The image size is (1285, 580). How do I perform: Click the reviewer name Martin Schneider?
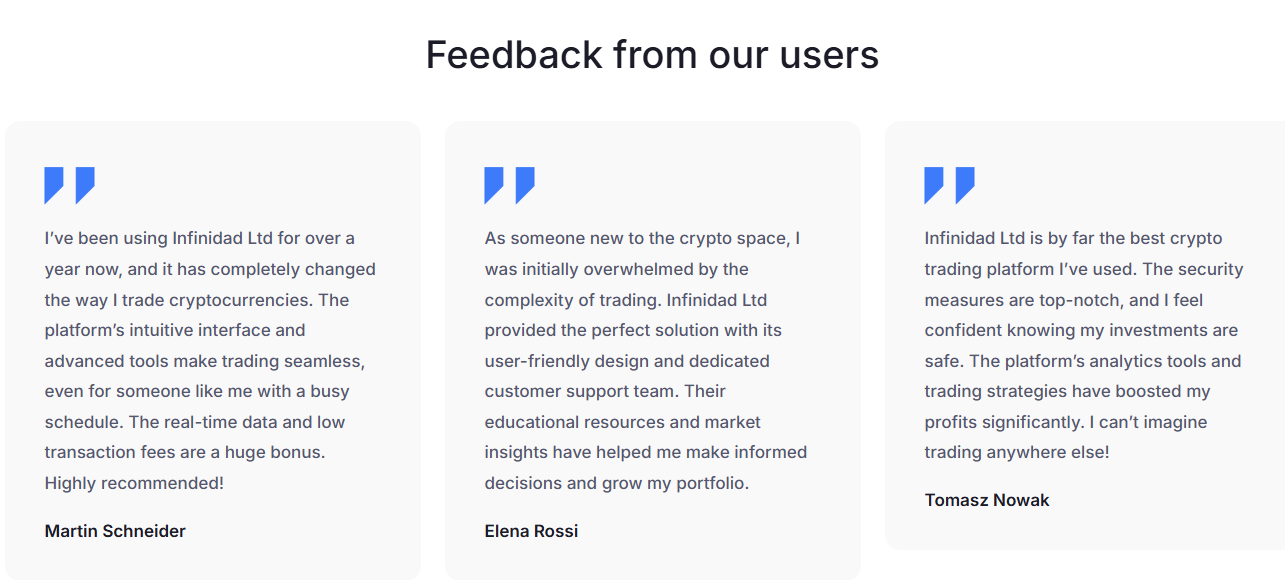pyautogui.click(x=115, y=531)
